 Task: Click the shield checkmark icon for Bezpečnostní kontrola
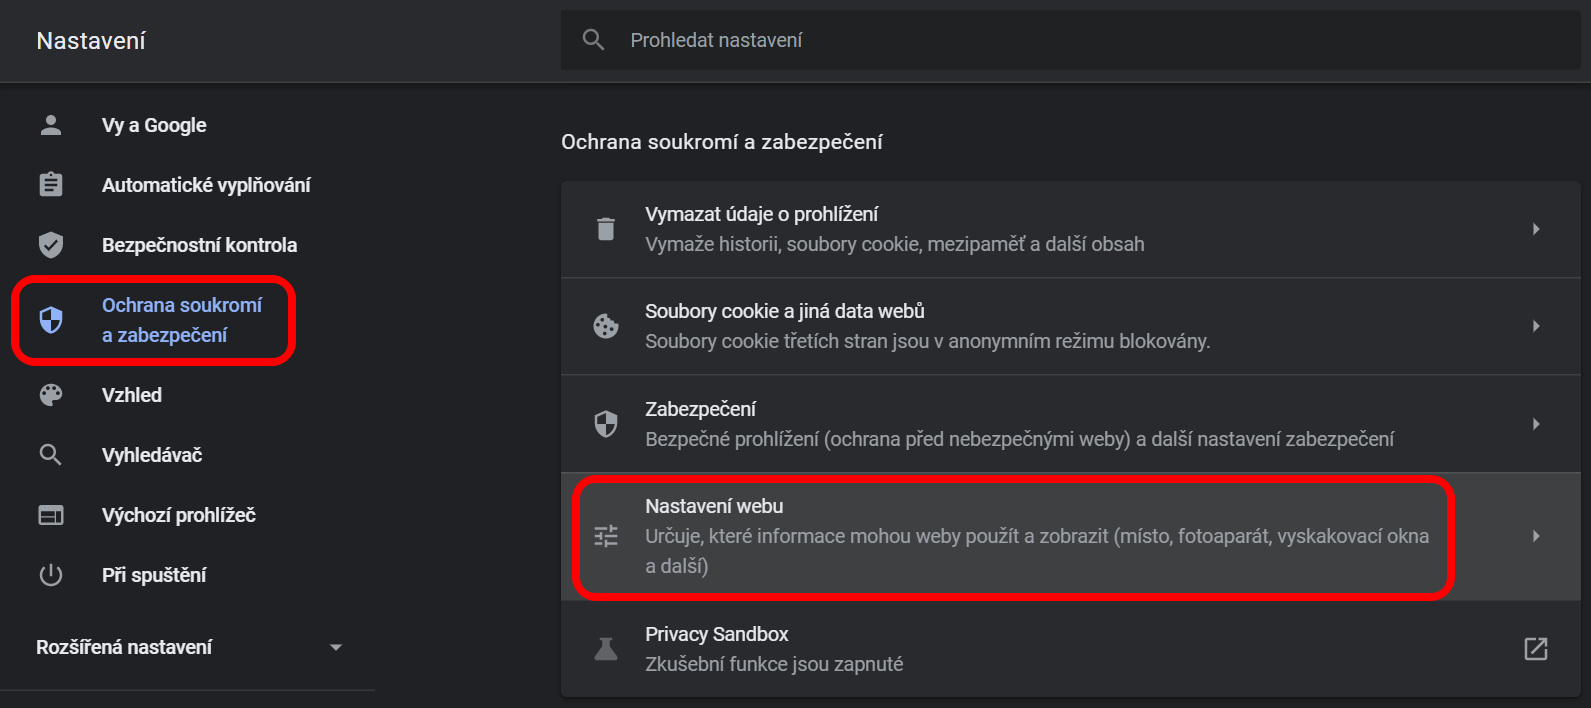click(51, 245)
